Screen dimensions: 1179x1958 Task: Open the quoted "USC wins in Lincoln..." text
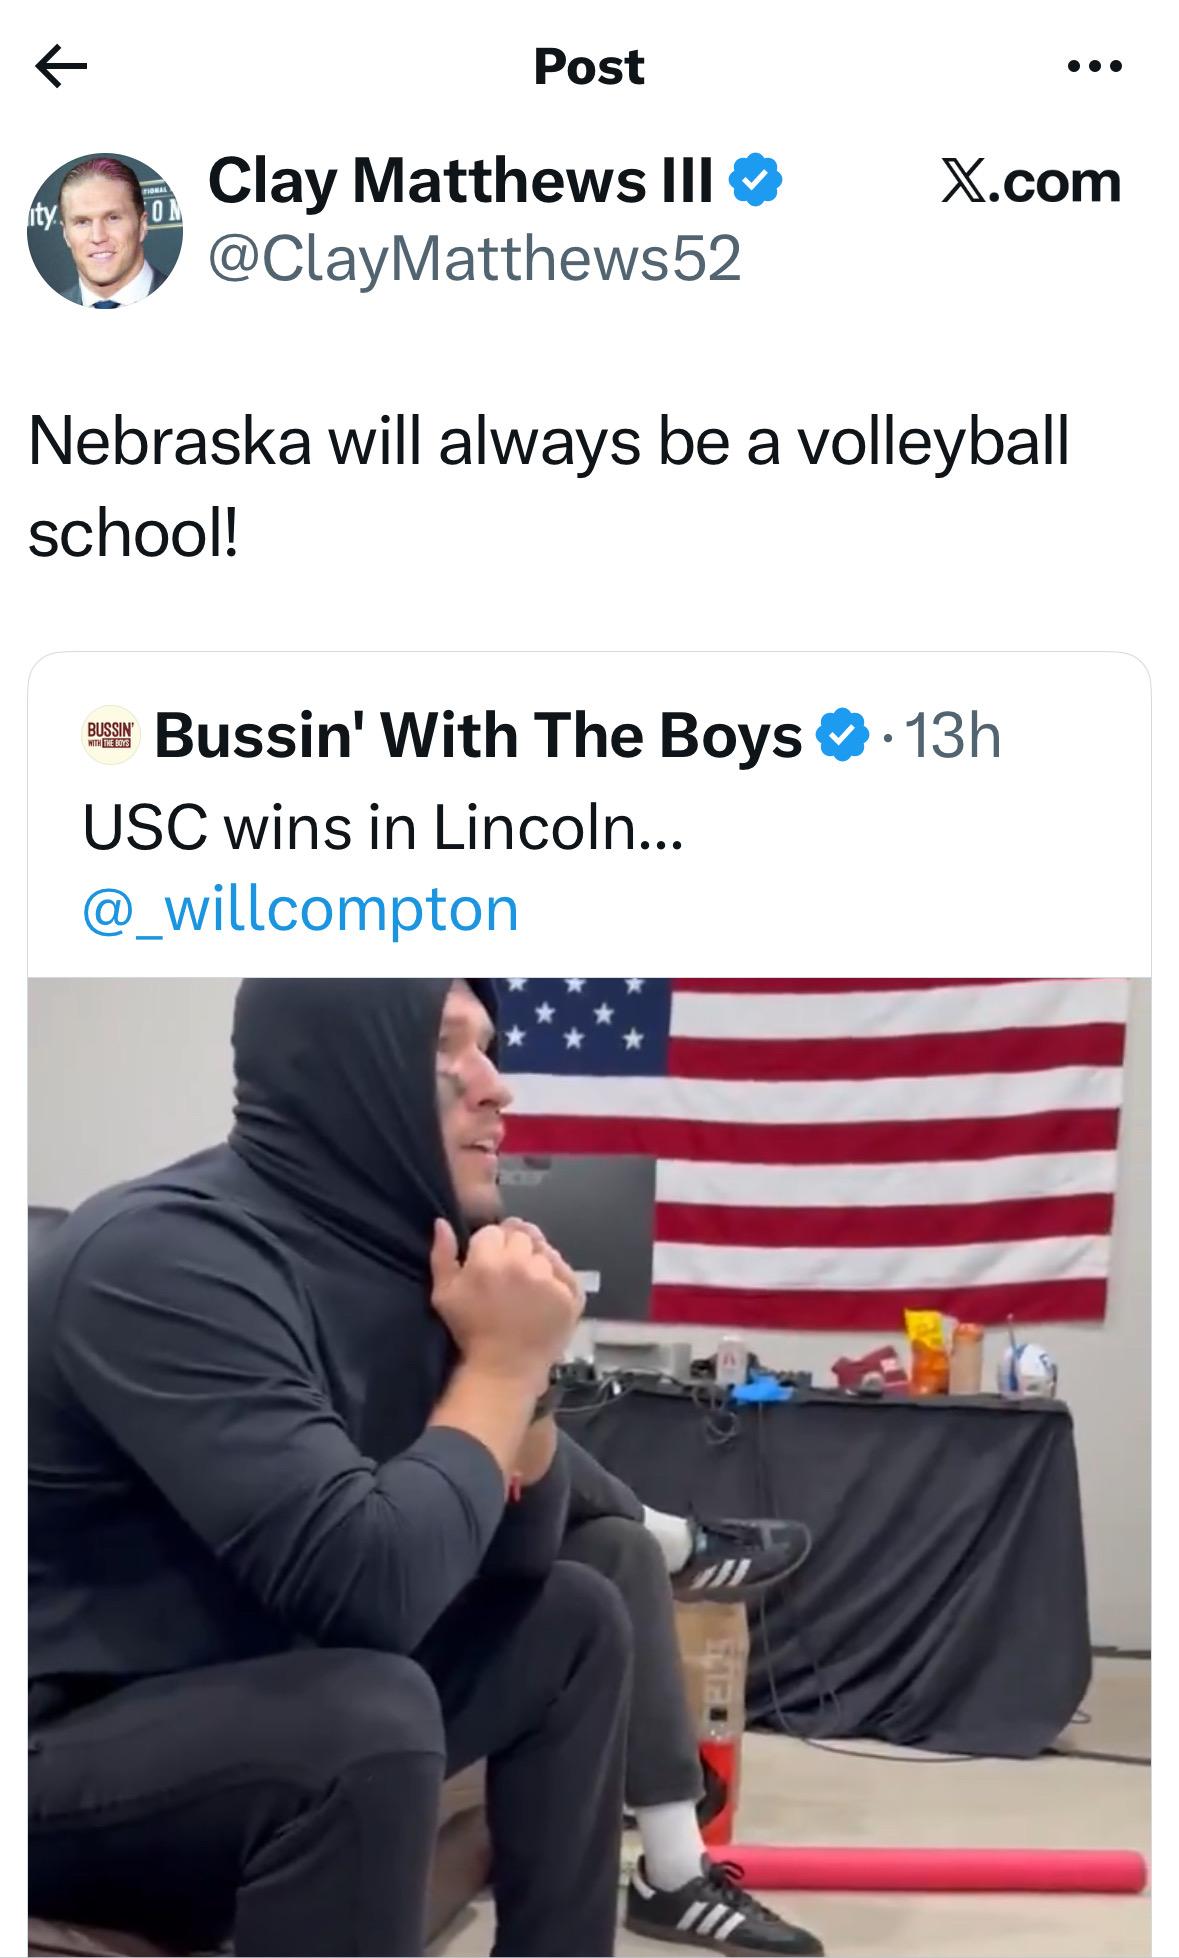pyautogui.click(x=383, y=829)
